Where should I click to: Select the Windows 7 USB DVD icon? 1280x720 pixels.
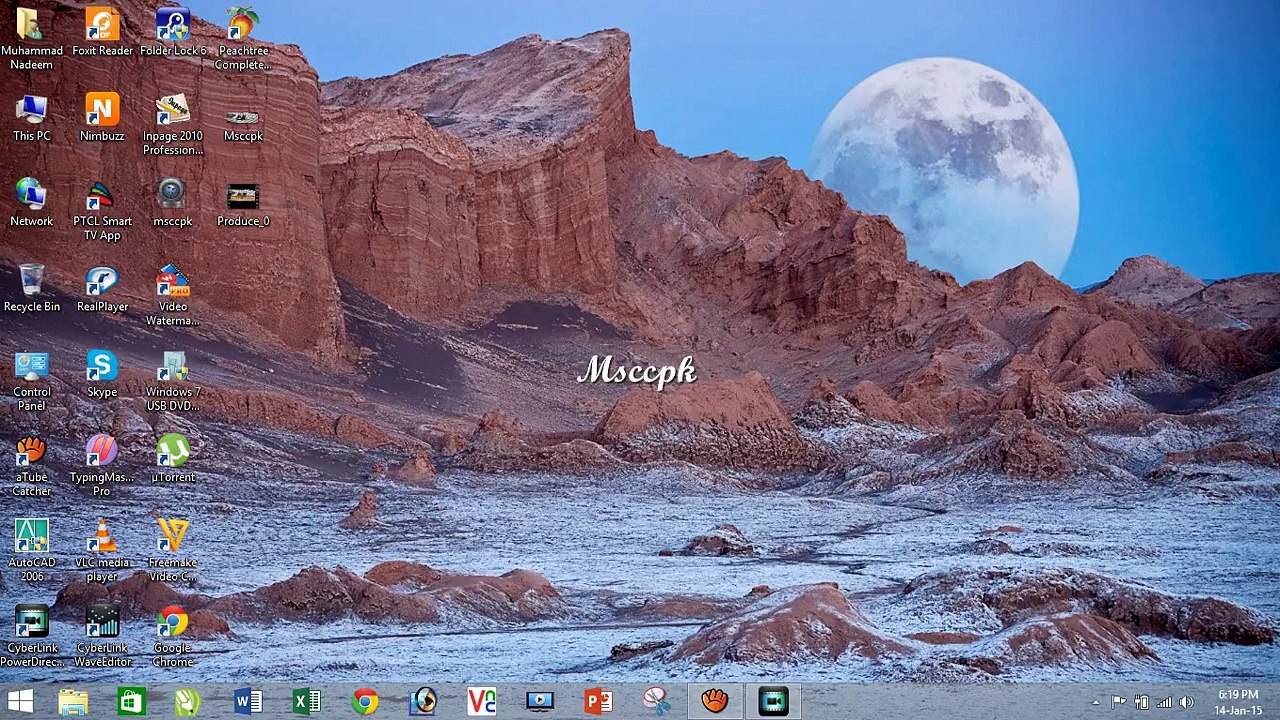[x=172, y=380]
